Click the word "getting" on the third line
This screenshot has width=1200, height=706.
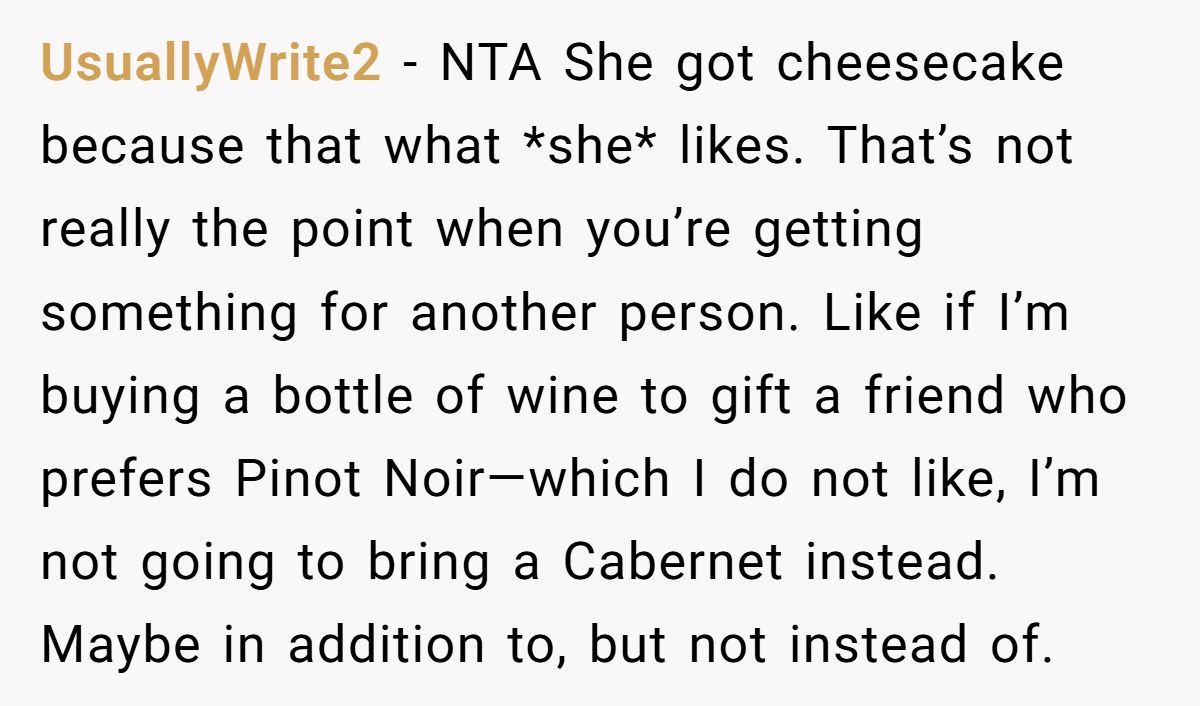tap(837, 231)
